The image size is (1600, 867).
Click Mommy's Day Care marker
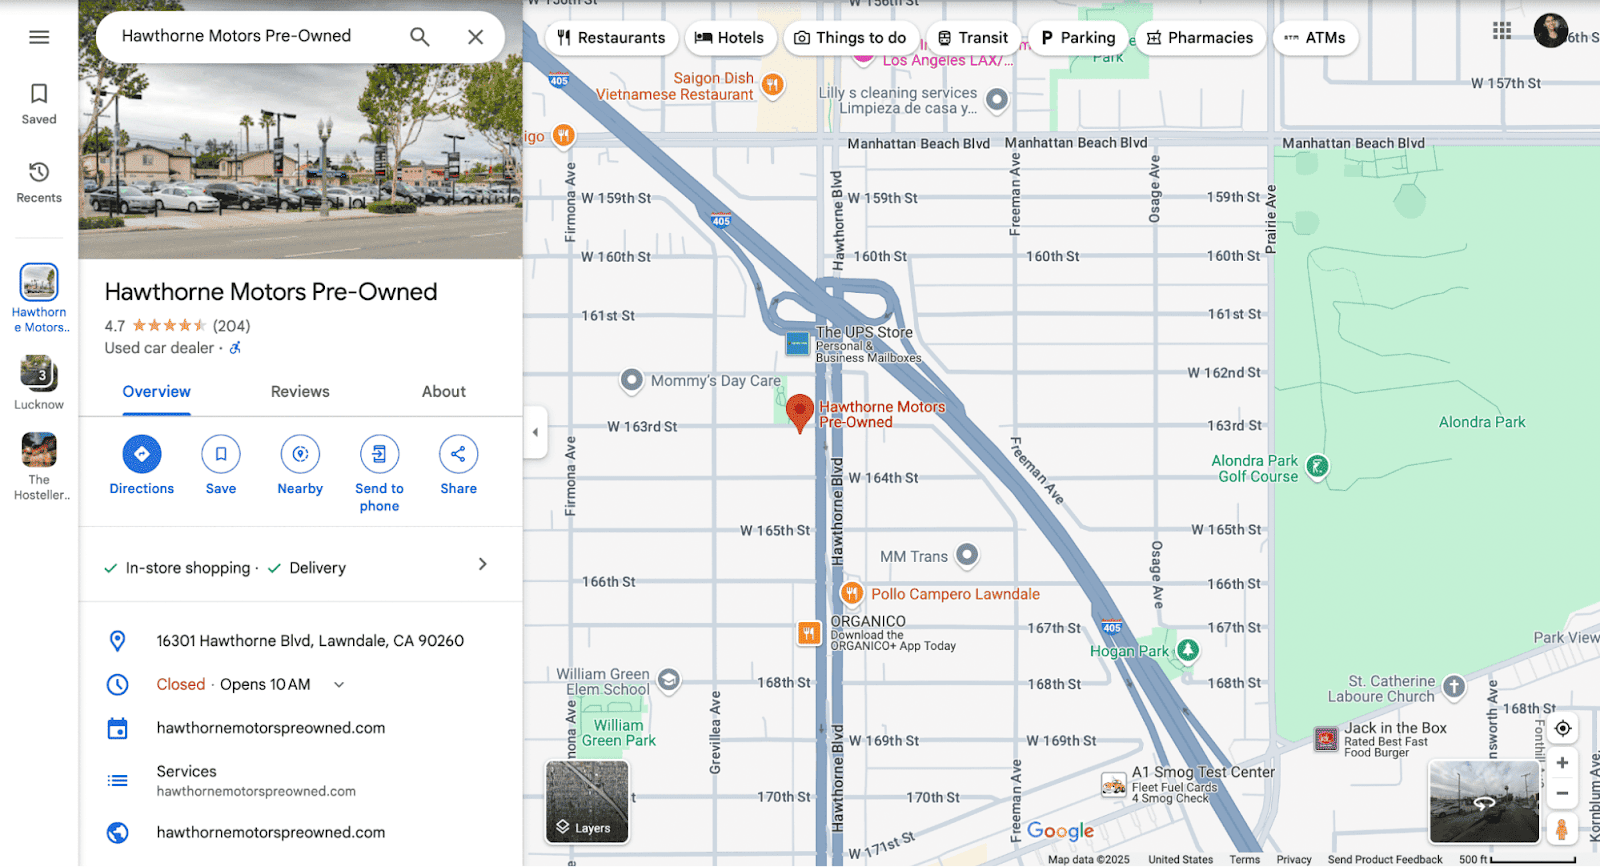click(x=631, y=380)
